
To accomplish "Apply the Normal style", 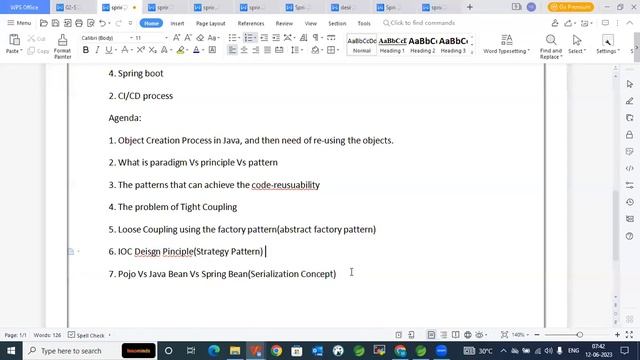I will click(362, 45).
